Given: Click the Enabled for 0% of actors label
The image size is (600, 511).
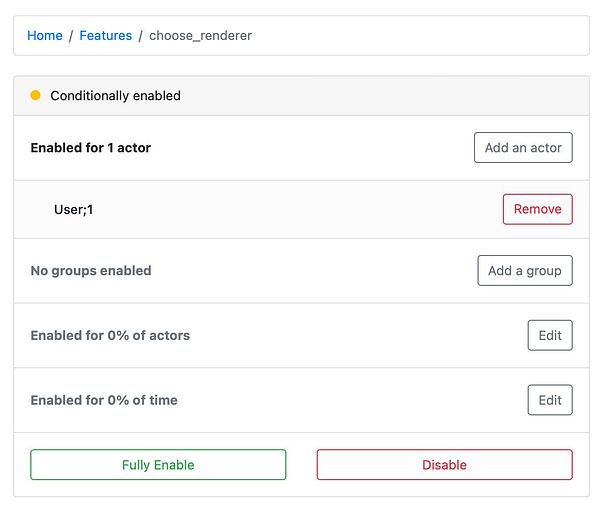Looking at the screenshot, I should 110,336.
